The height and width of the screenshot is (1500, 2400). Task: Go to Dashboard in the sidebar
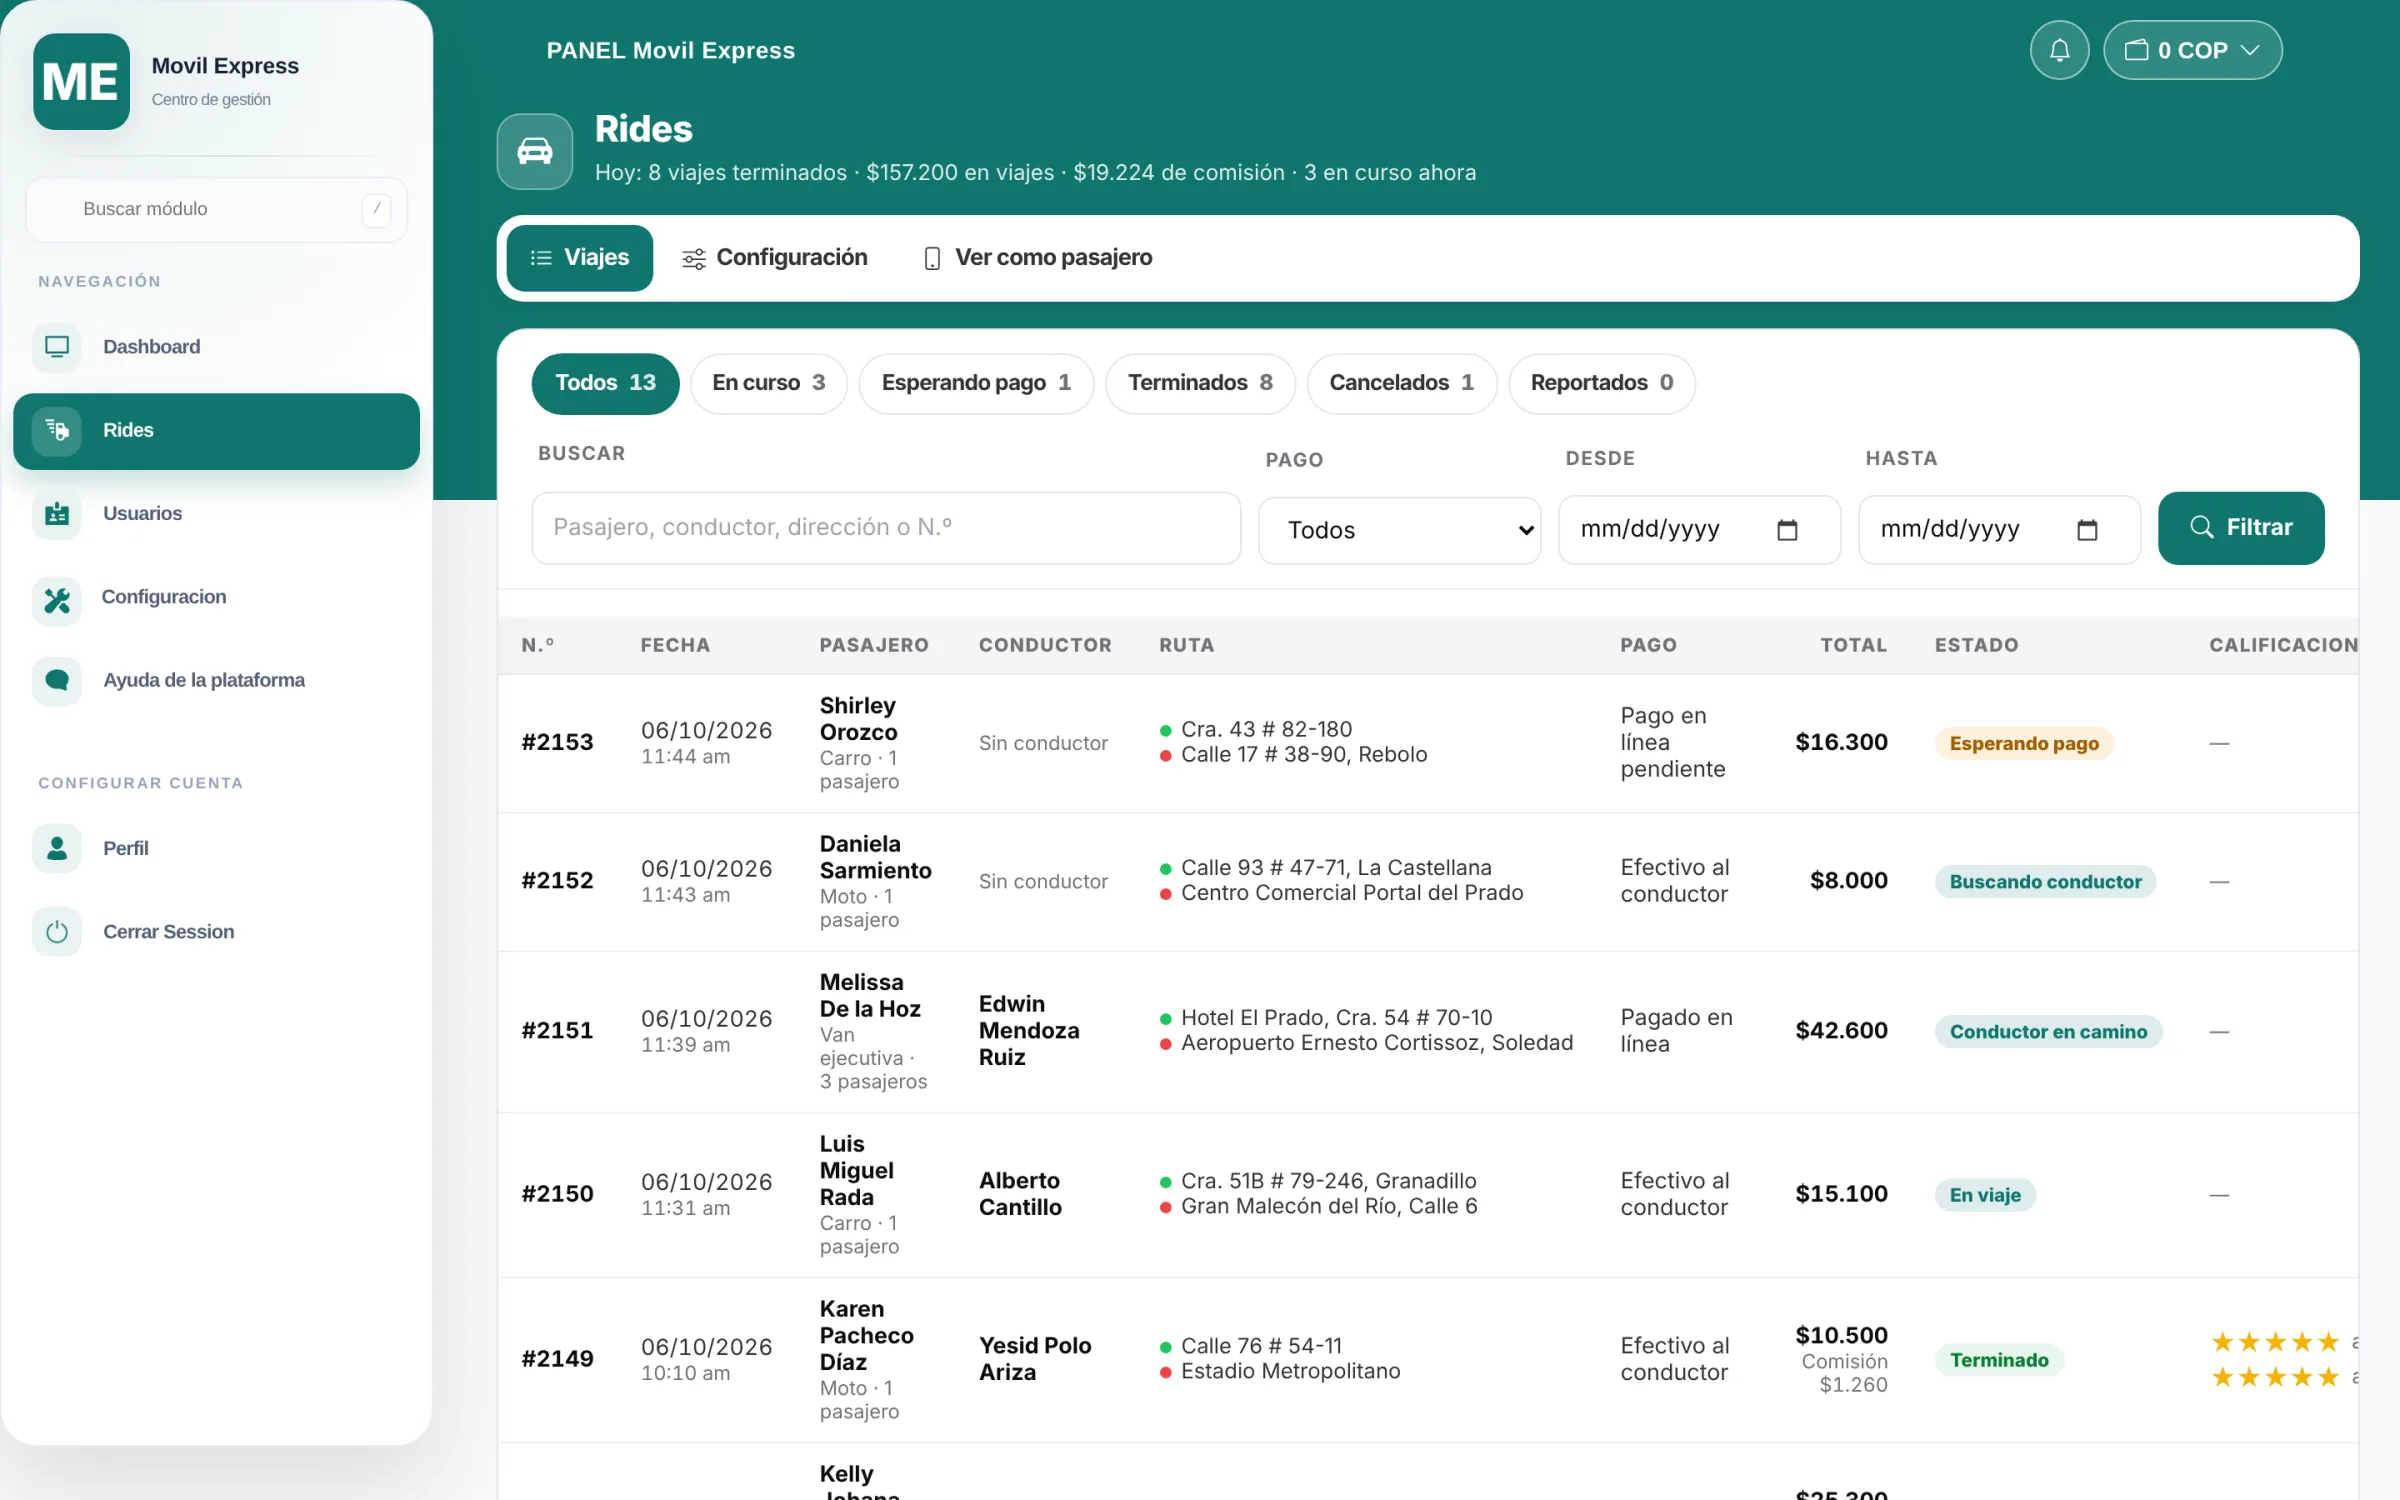(216, 347)
